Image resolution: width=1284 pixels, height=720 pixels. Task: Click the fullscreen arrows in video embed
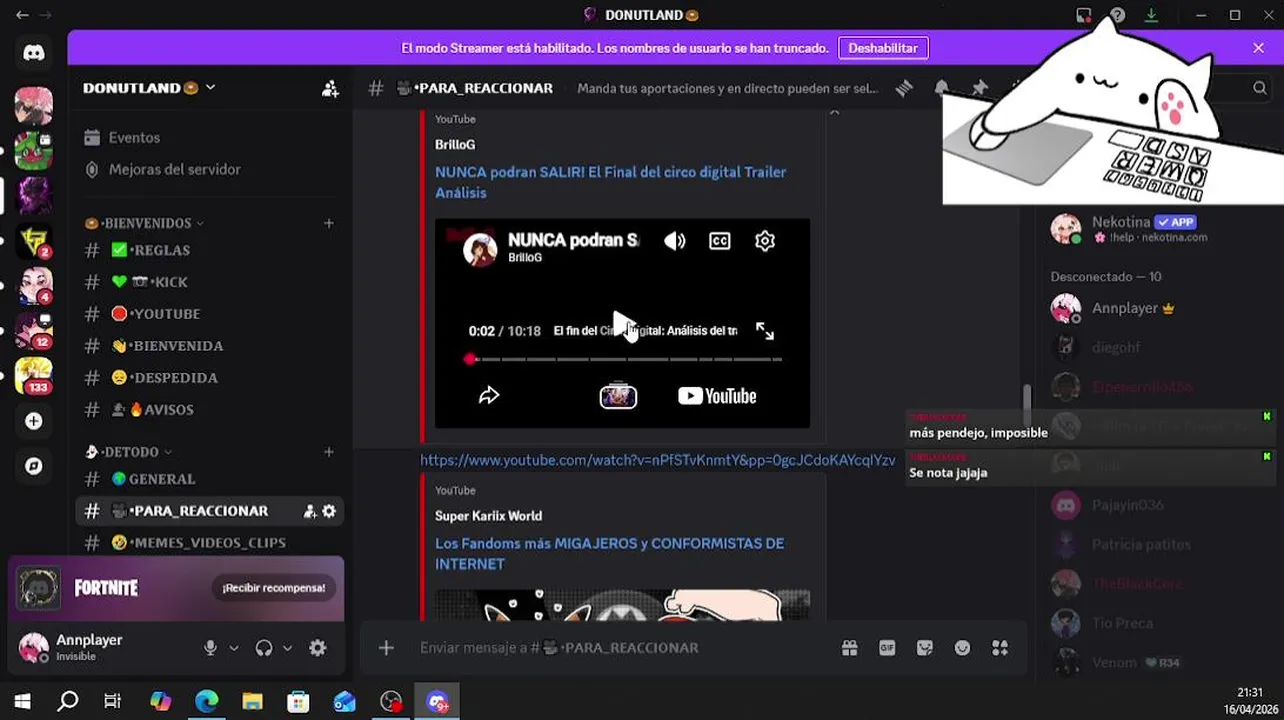point(765,331)
